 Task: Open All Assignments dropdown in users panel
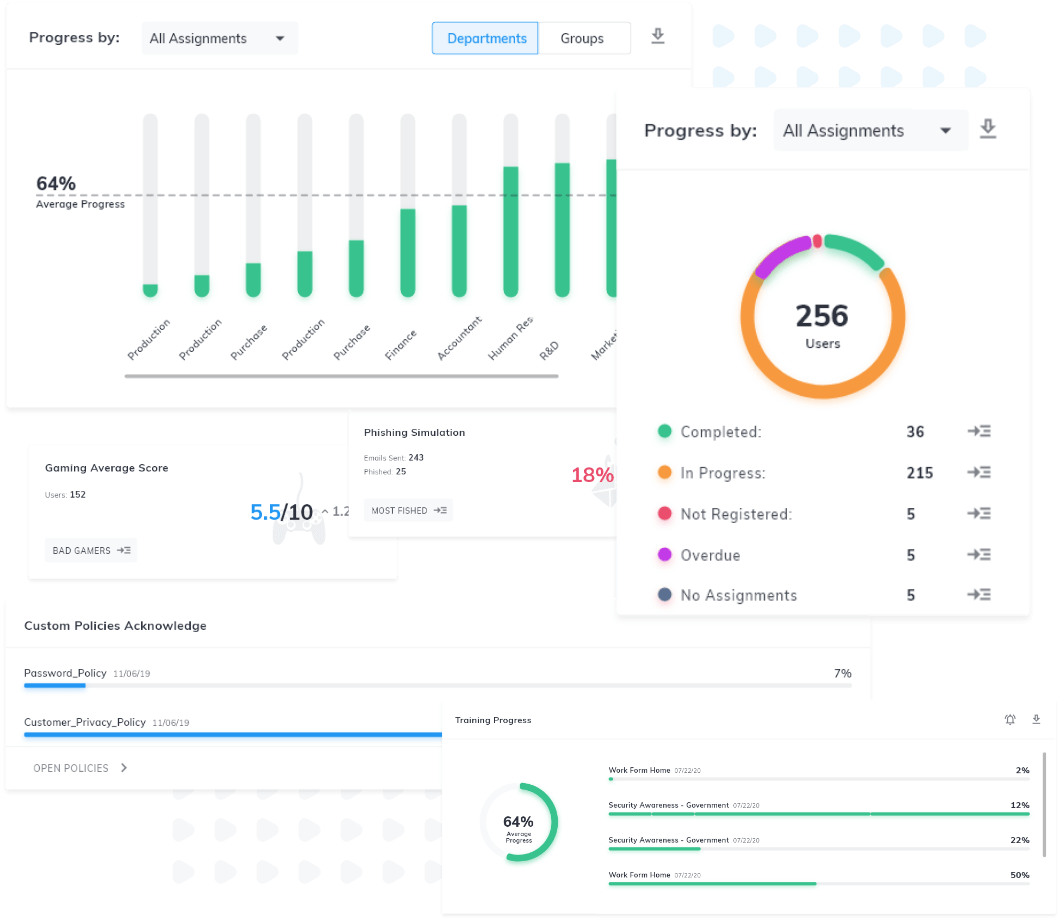pos(868,131)
